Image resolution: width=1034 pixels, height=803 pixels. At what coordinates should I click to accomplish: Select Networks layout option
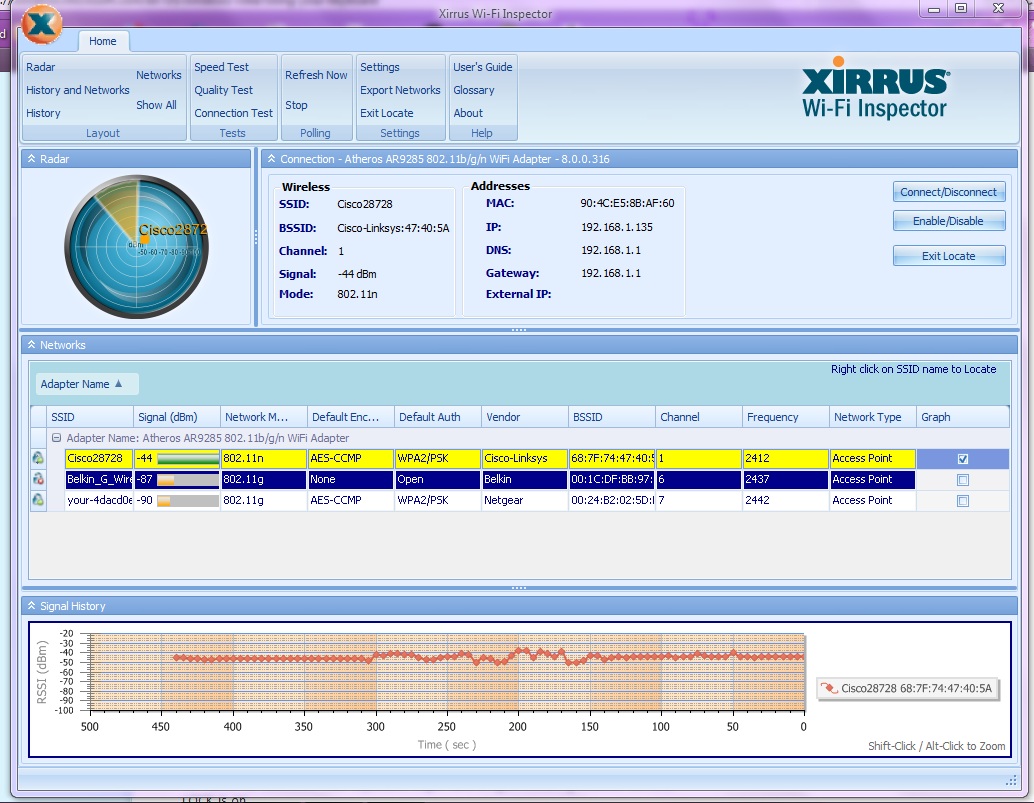coord(158,75)
